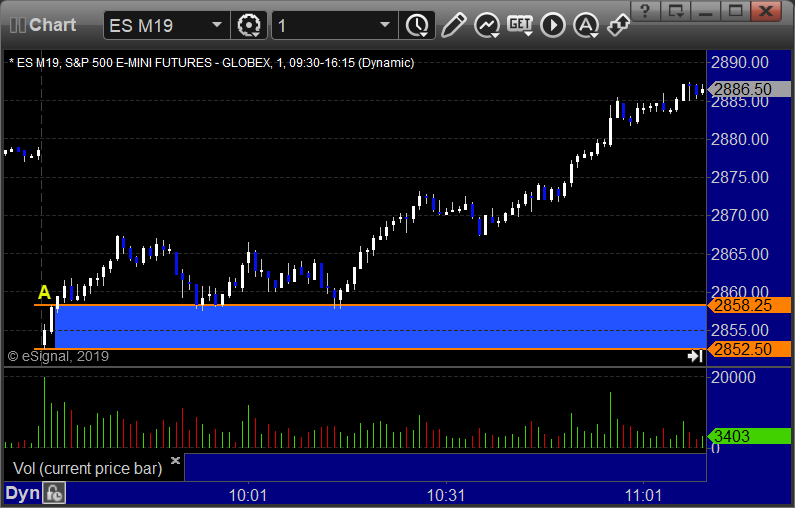Click the green 3403 volume label
The image size is (795, 508).
click(749, 436)
